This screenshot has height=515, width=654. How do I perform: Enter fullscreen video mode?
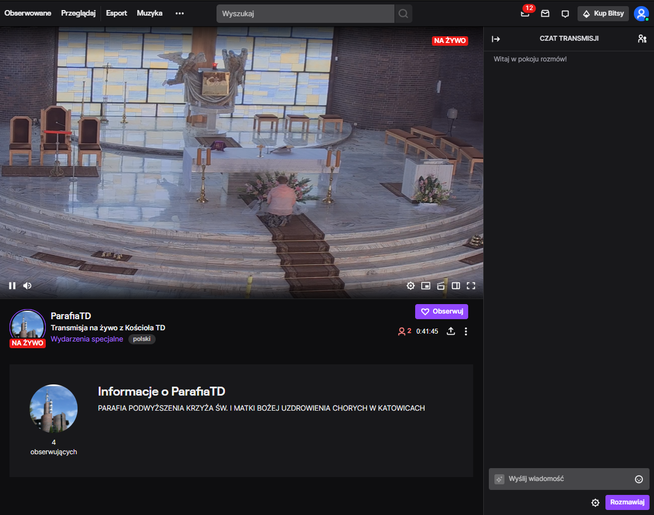(470, 285)
